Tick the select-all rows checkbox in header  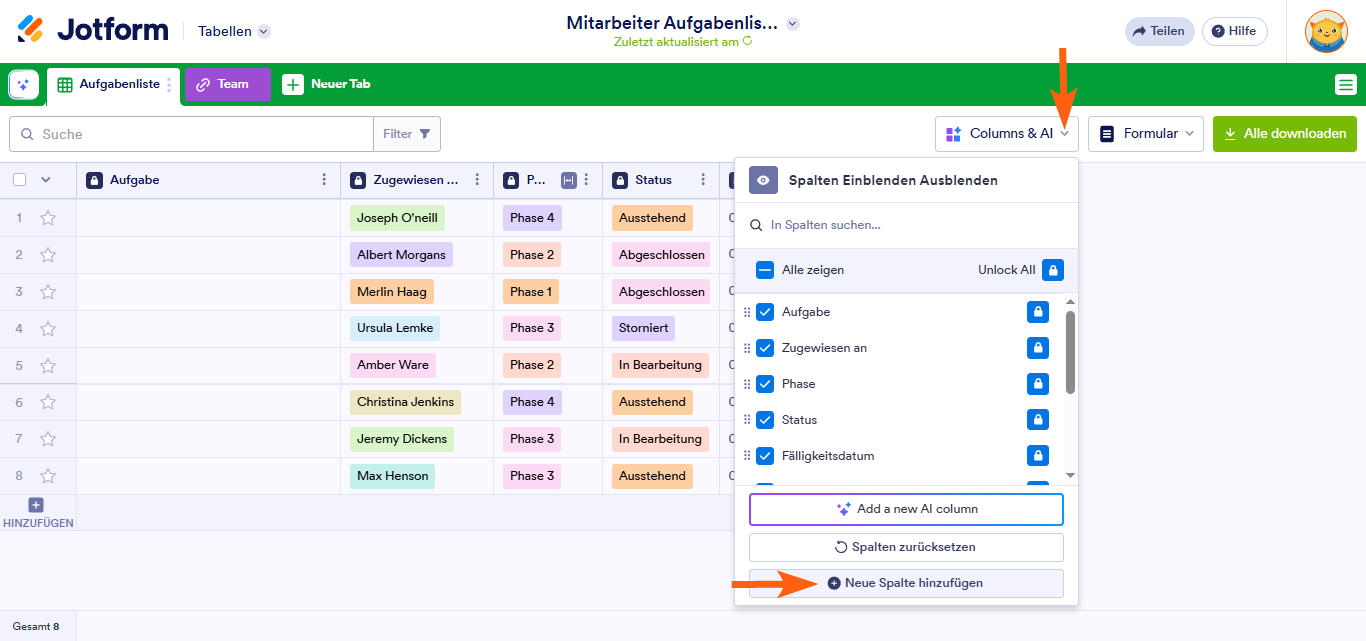20,180
